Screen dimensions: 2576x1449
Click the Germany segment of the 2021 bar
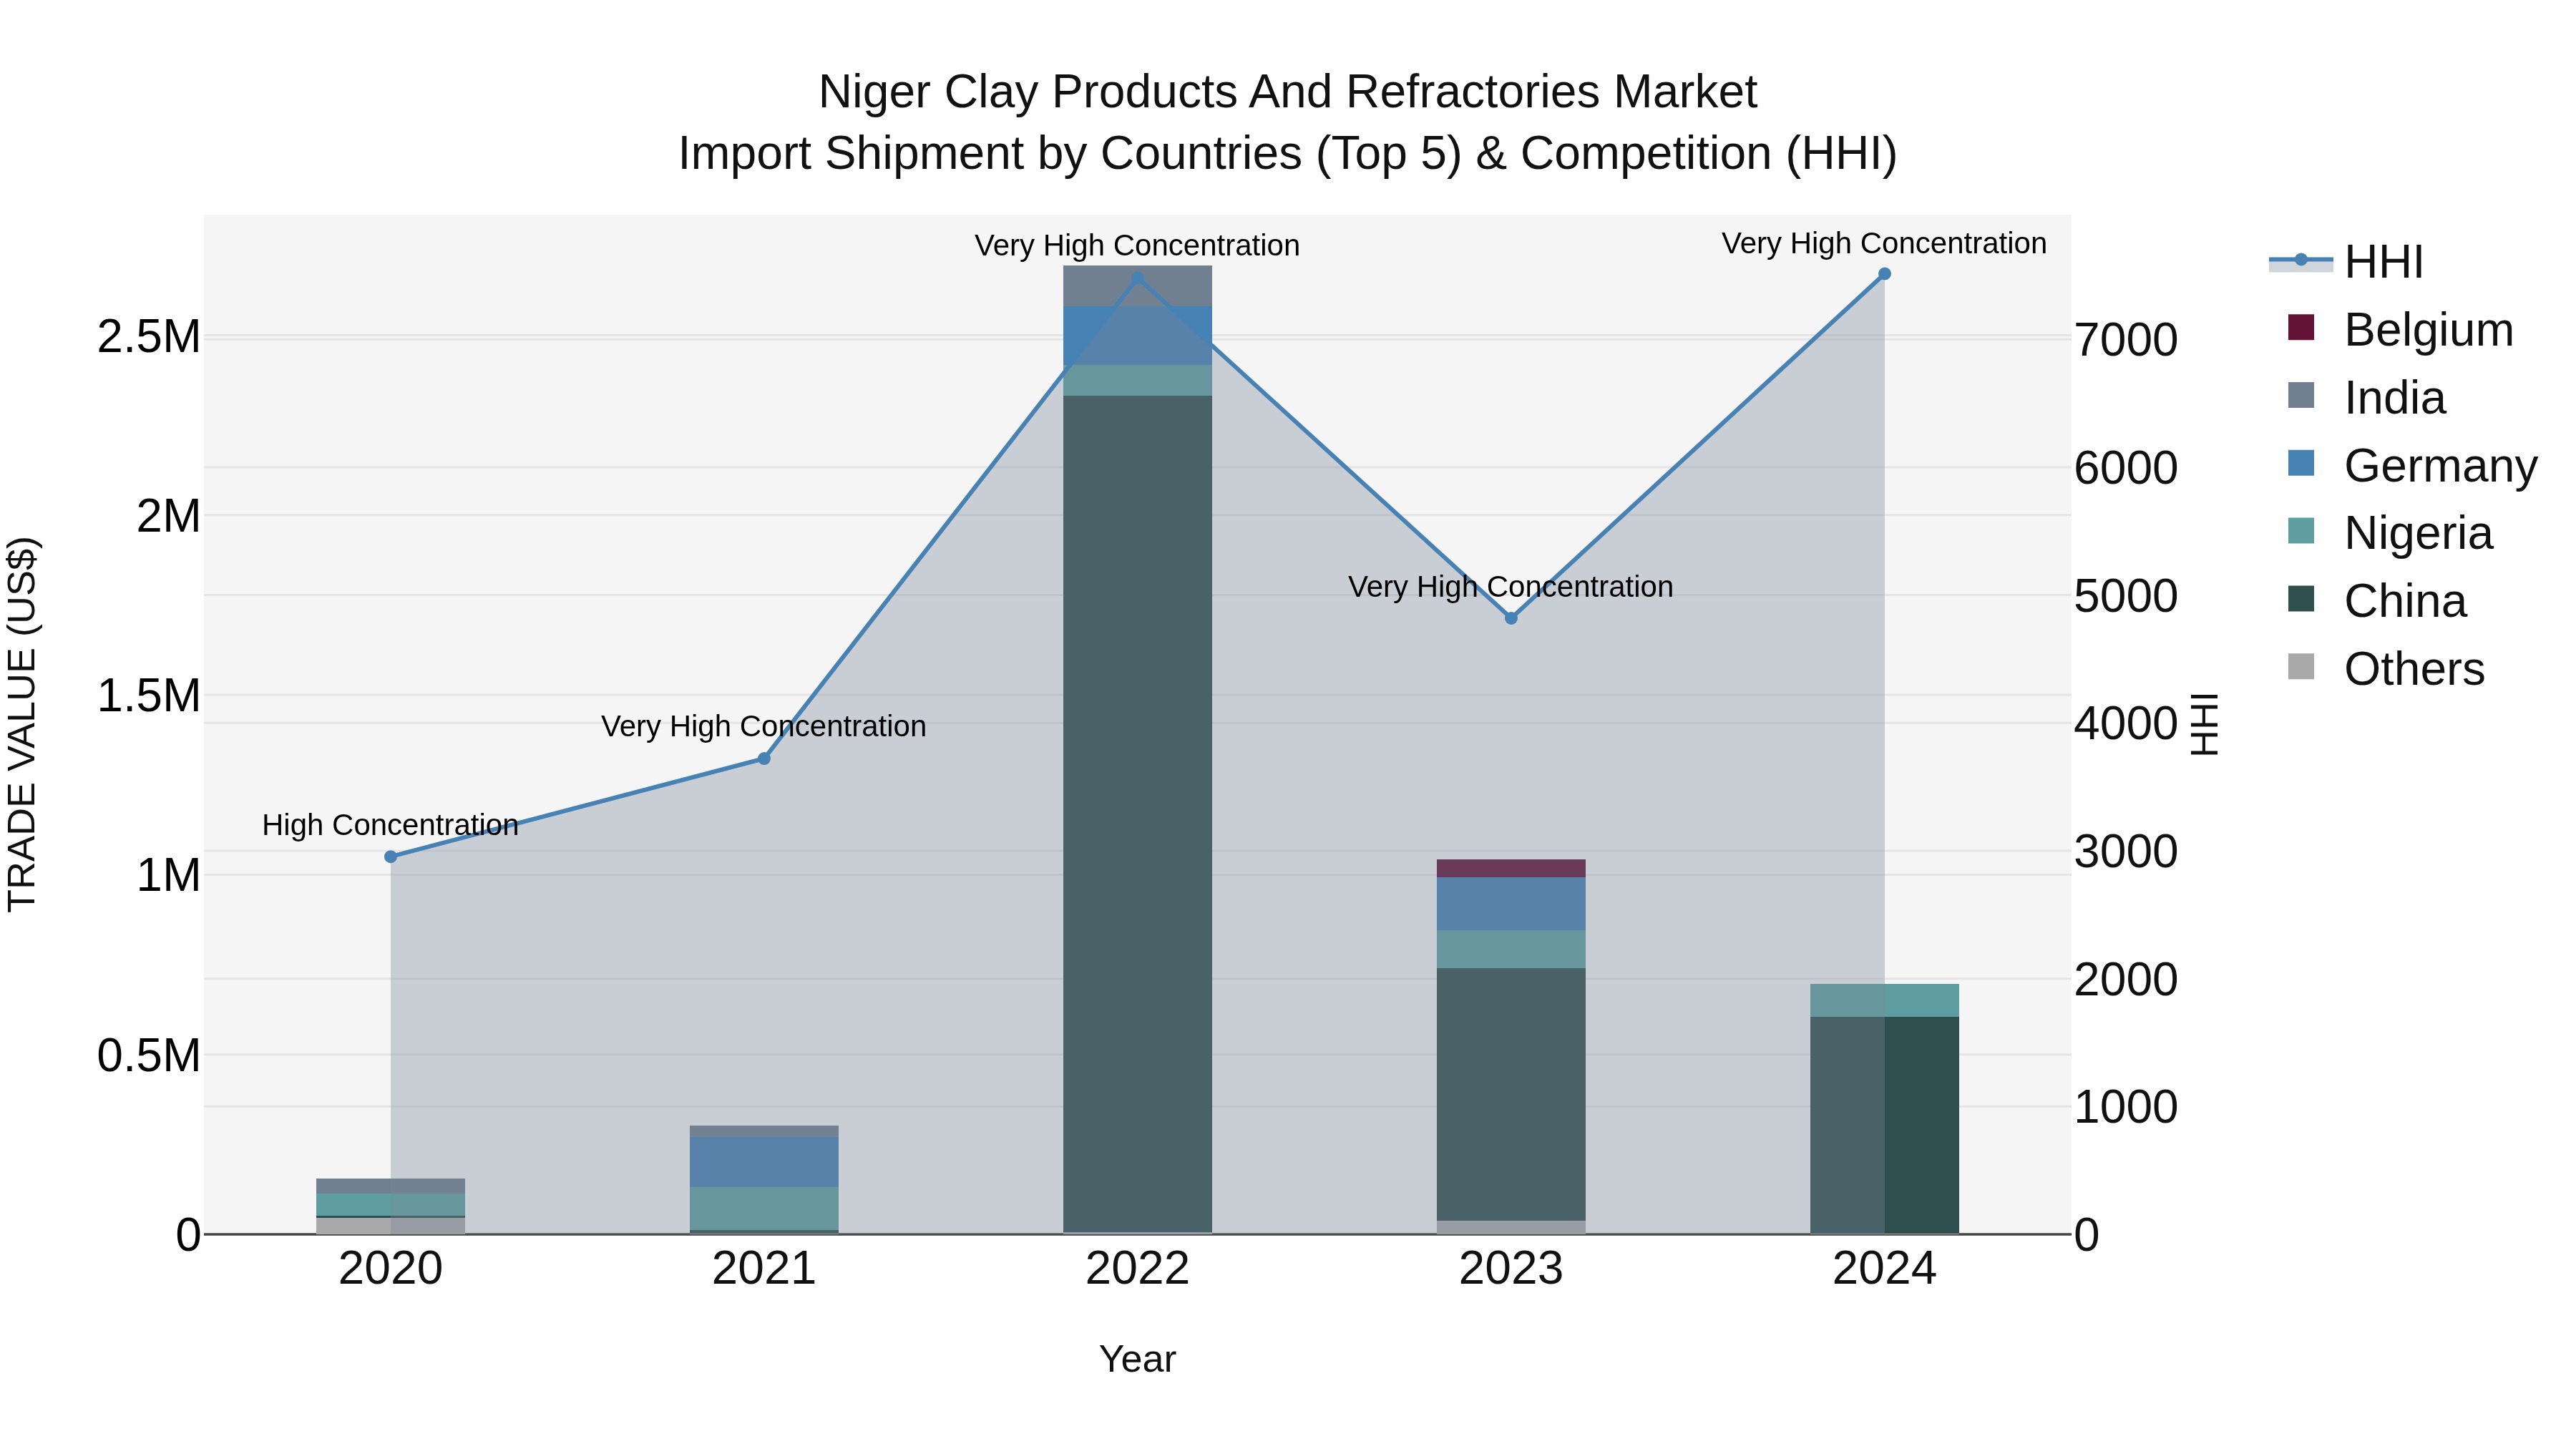(x=764, y=1163)
